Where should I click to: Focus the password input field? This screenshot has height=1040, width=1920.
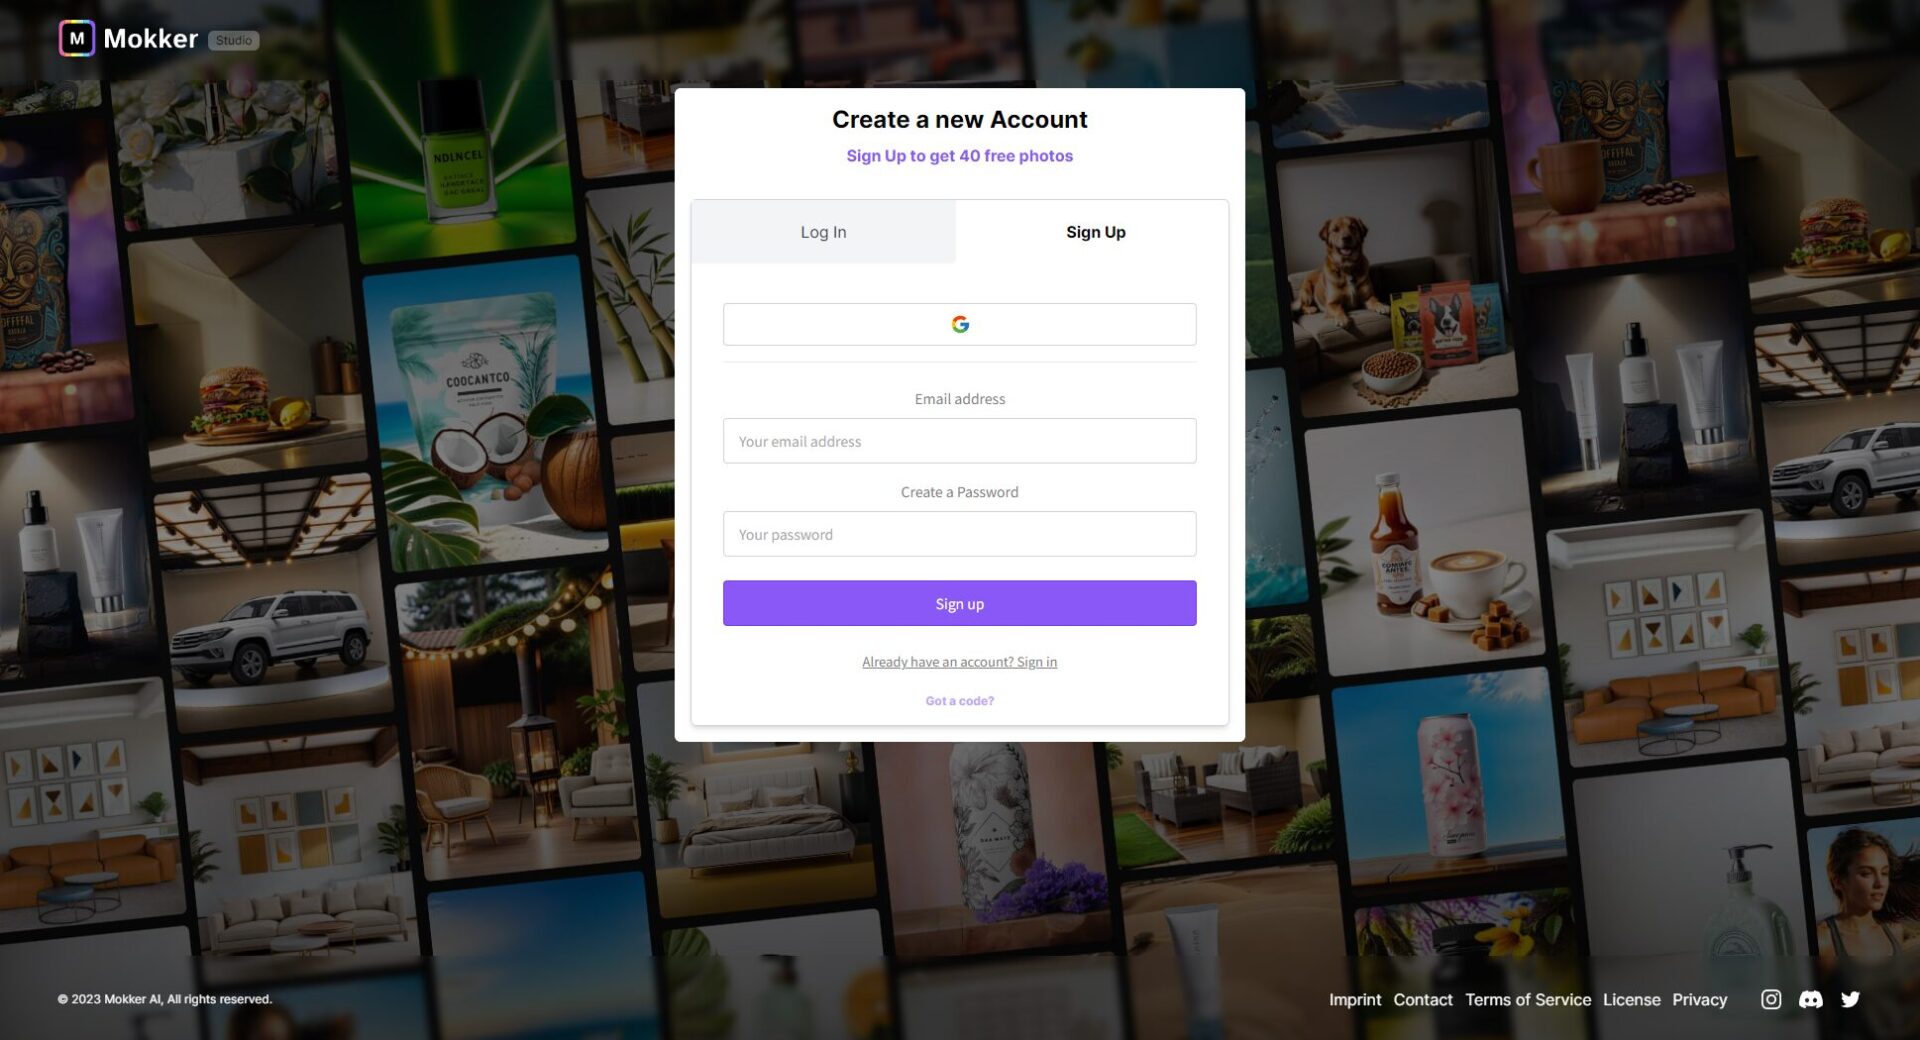pyautogui.click(x=959, y=534)
